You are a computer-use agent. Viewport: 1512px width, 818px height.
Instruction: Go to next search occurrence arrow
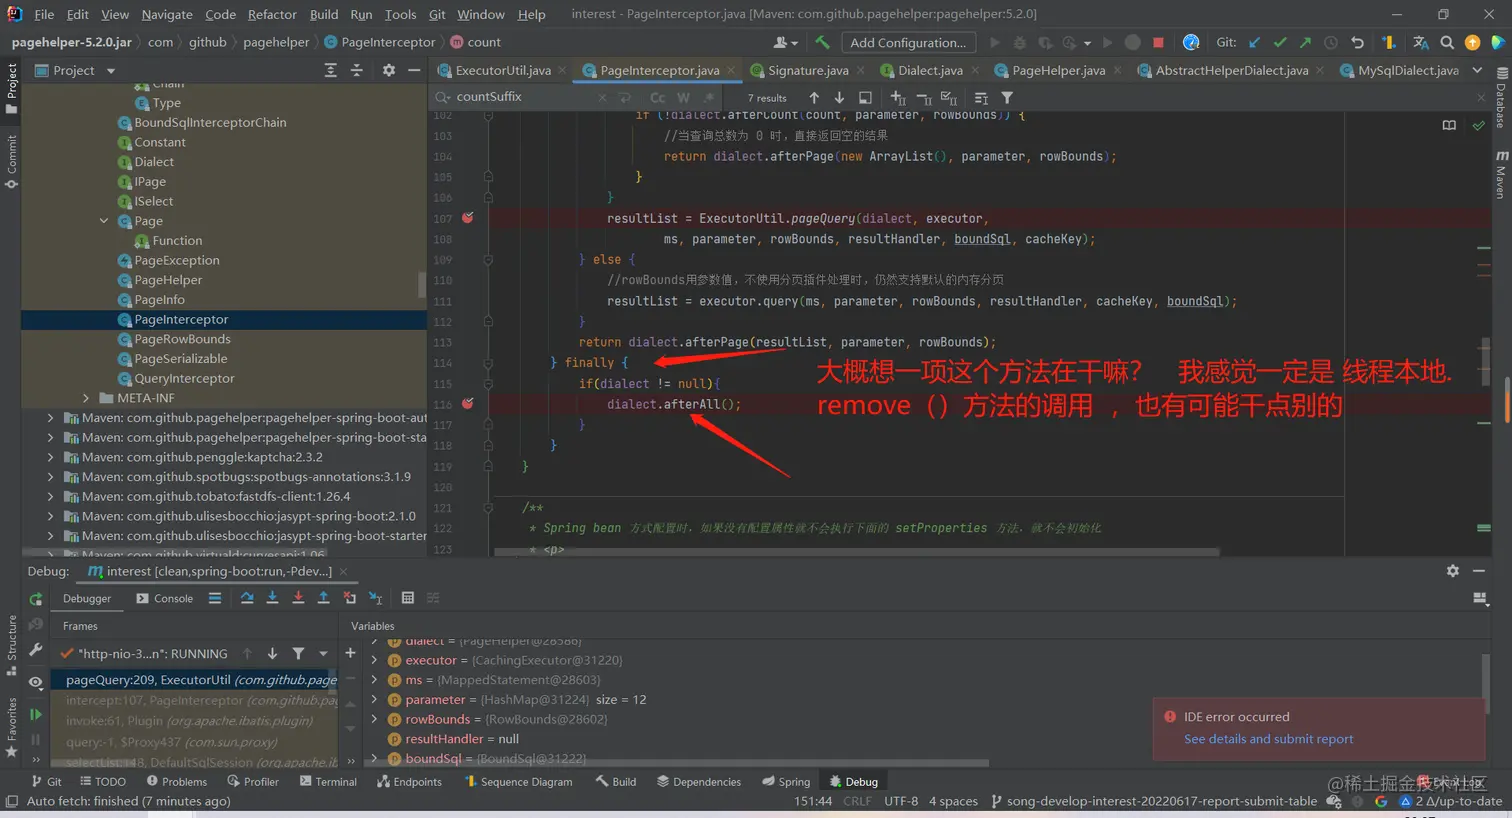click(x=839, y=97)
